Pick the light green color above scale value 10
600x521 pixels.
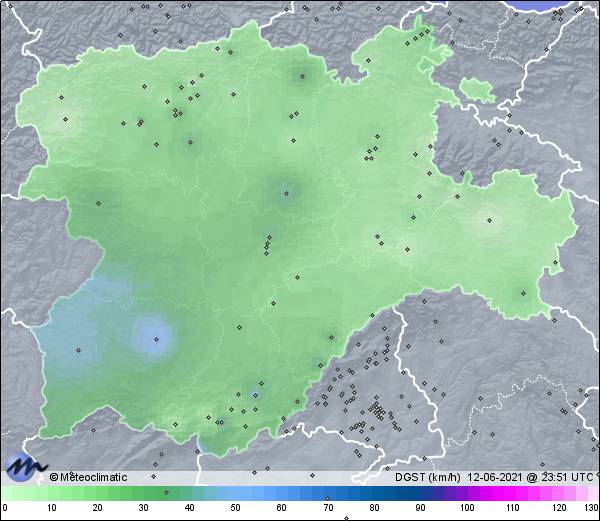(52, 494)
